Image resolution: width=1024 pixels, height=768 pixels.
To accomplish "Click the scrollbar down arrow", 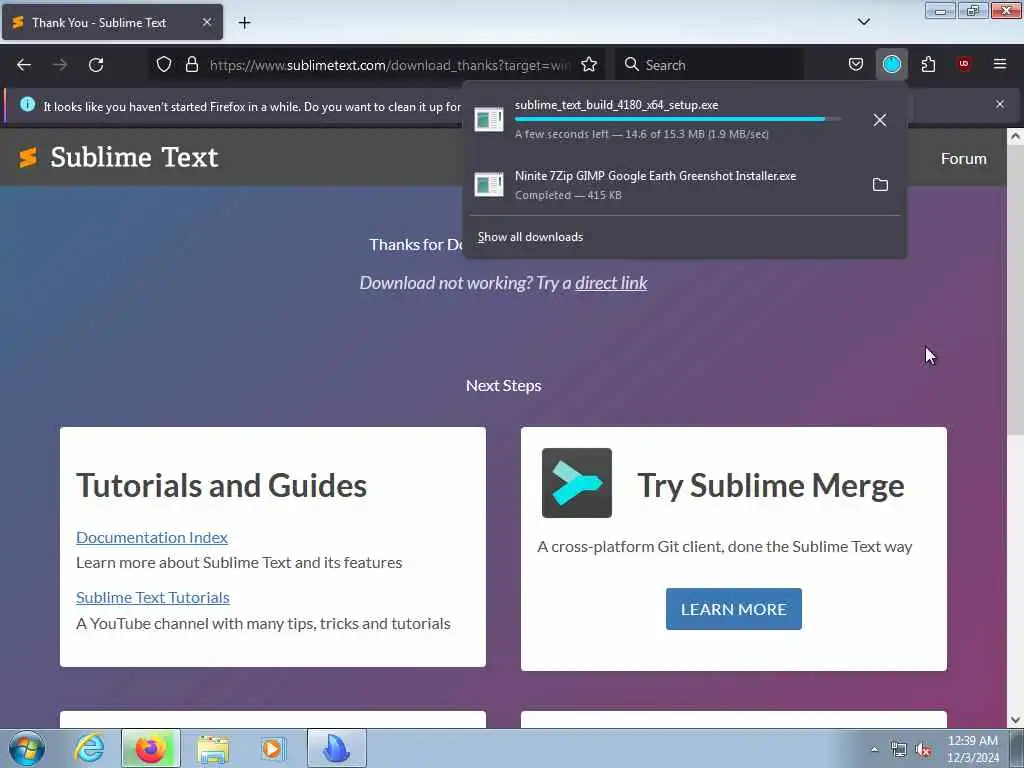I will tap(1015, 720).
